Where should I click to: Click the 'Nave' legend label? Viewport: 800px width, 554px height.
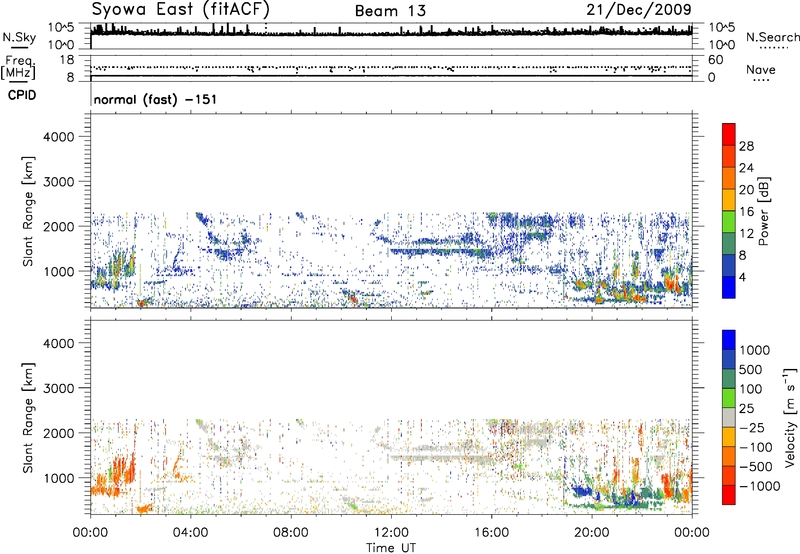[761, 70]
